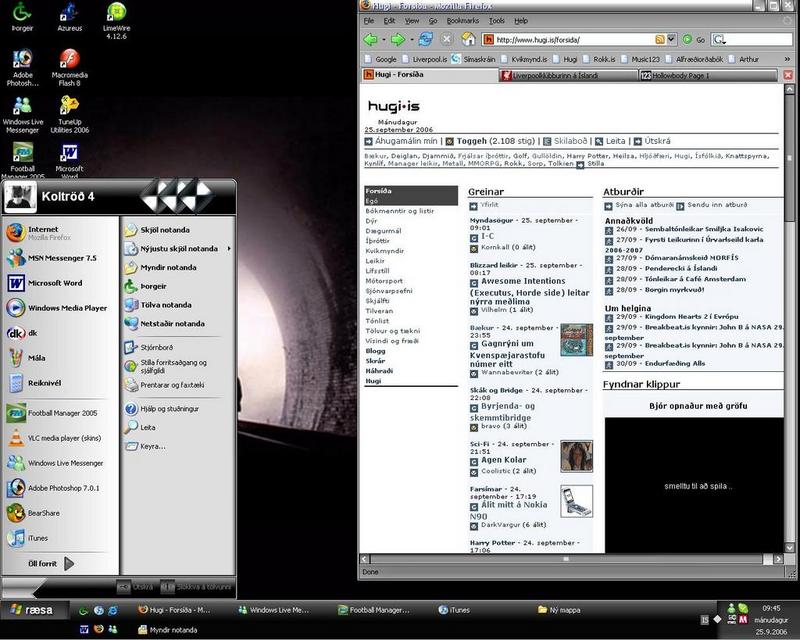Click Útskrá log off button in start menu
The image size is (800, 640).
click(x=136, y=587)
